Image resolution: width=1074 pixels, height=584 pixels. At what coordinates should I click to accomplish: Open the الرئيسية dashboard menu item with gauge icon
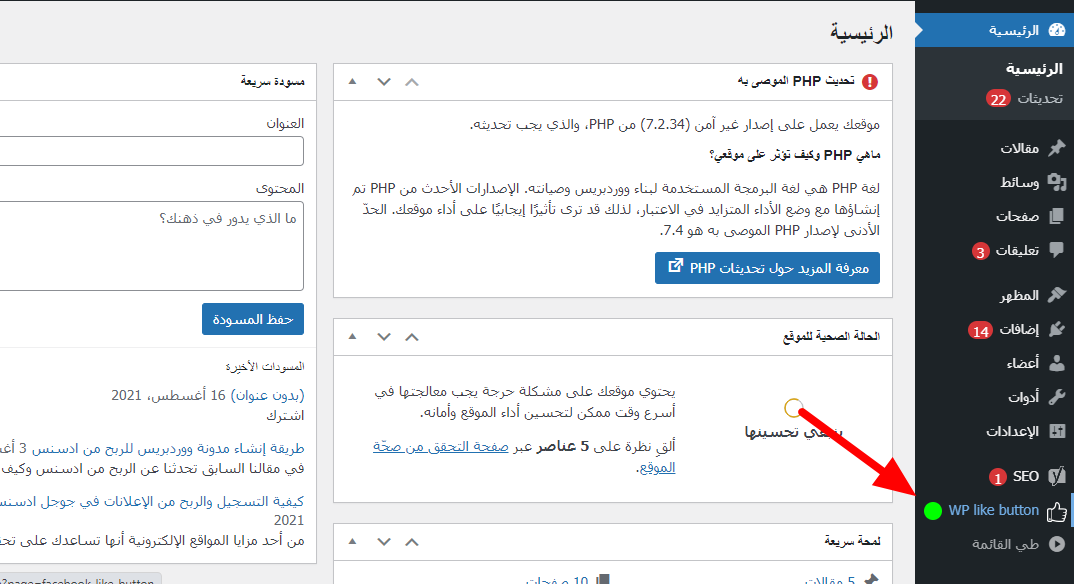click(995, 30)
